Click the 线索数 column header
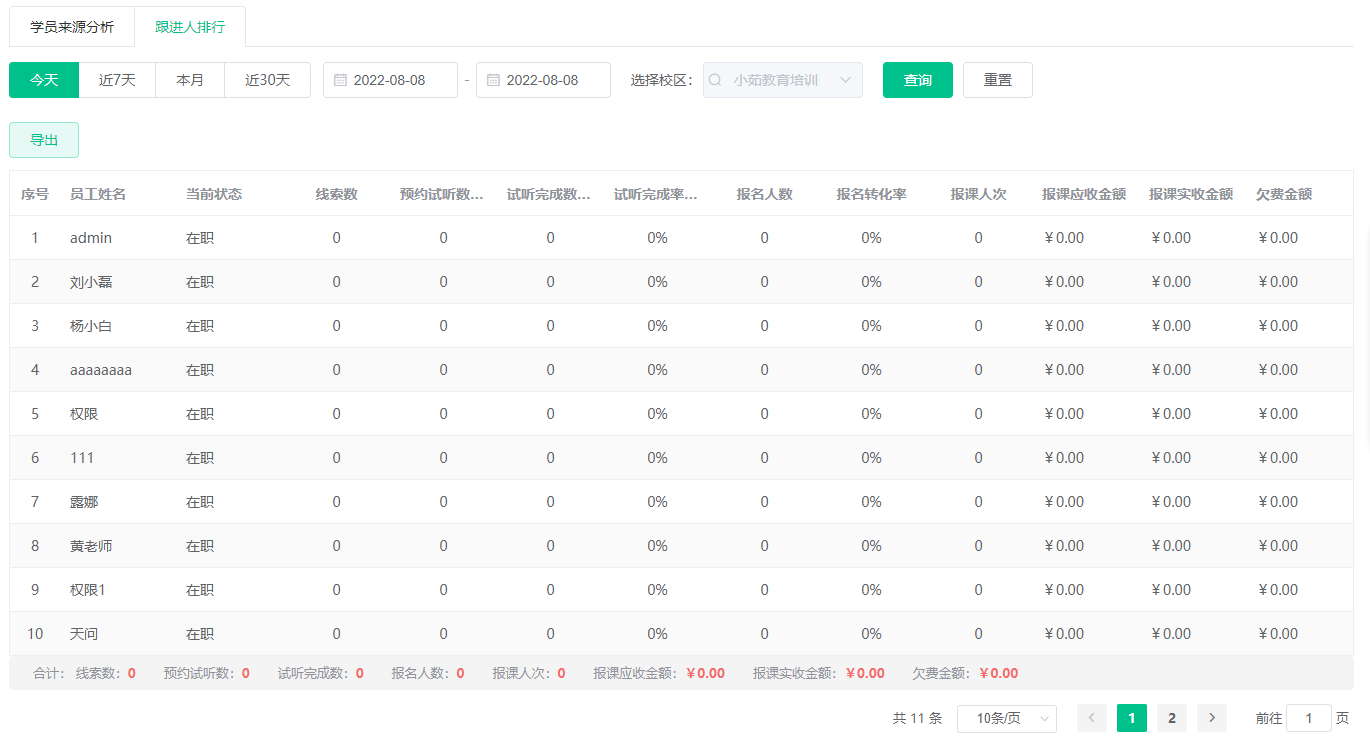This screenshot has height=736, width=1370. pyautogui.click(x=336, y=194)
